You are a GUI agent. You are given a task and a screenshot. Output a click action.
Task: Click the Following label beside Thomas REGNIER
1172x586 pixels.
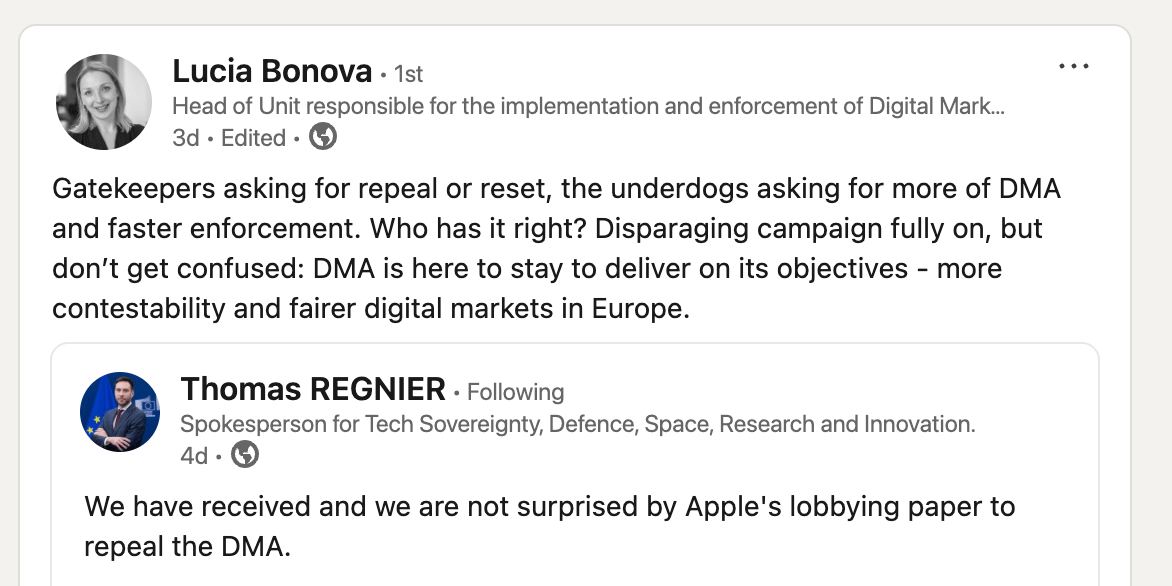click(x=515, y=392)
